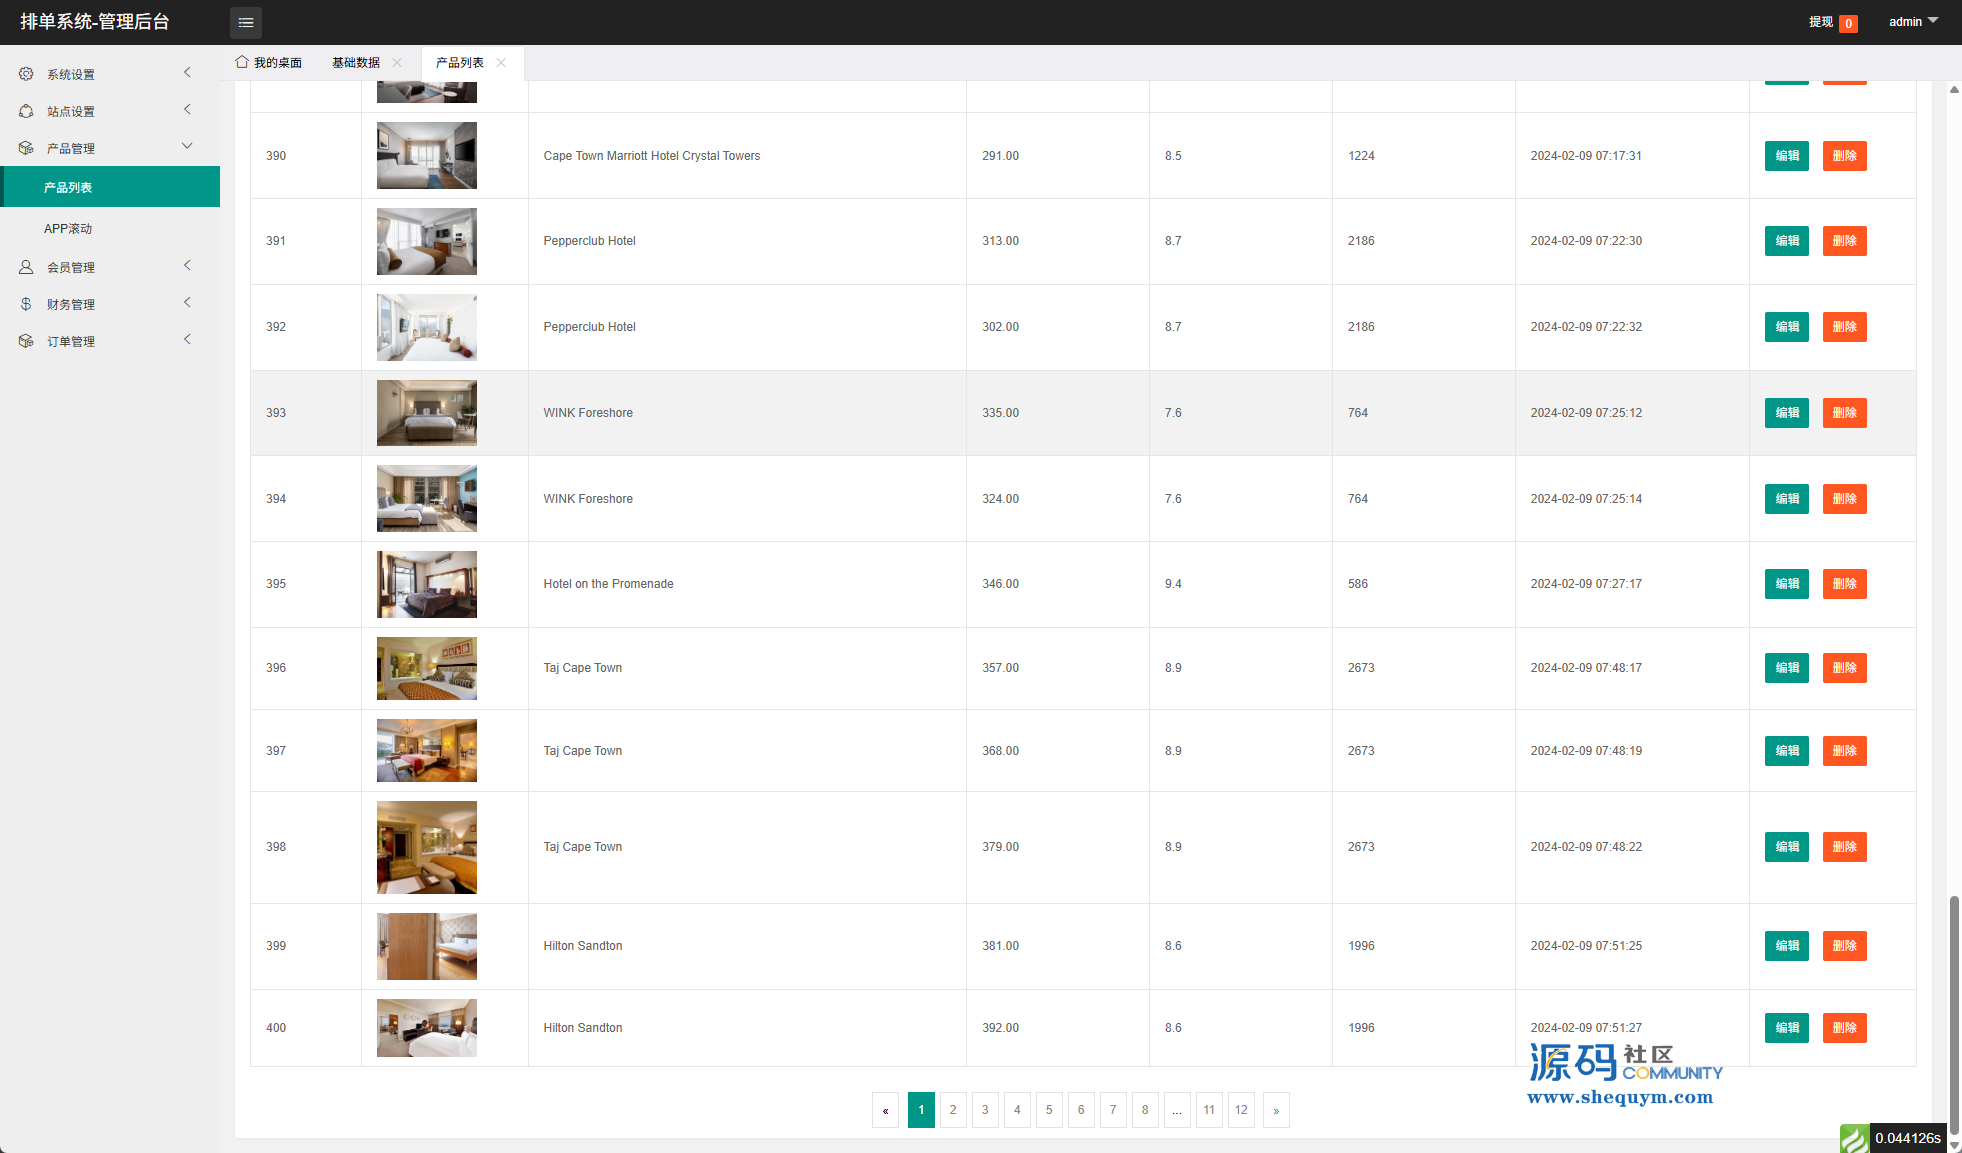Open the APP滚动 submenu item

click(68, 229)
